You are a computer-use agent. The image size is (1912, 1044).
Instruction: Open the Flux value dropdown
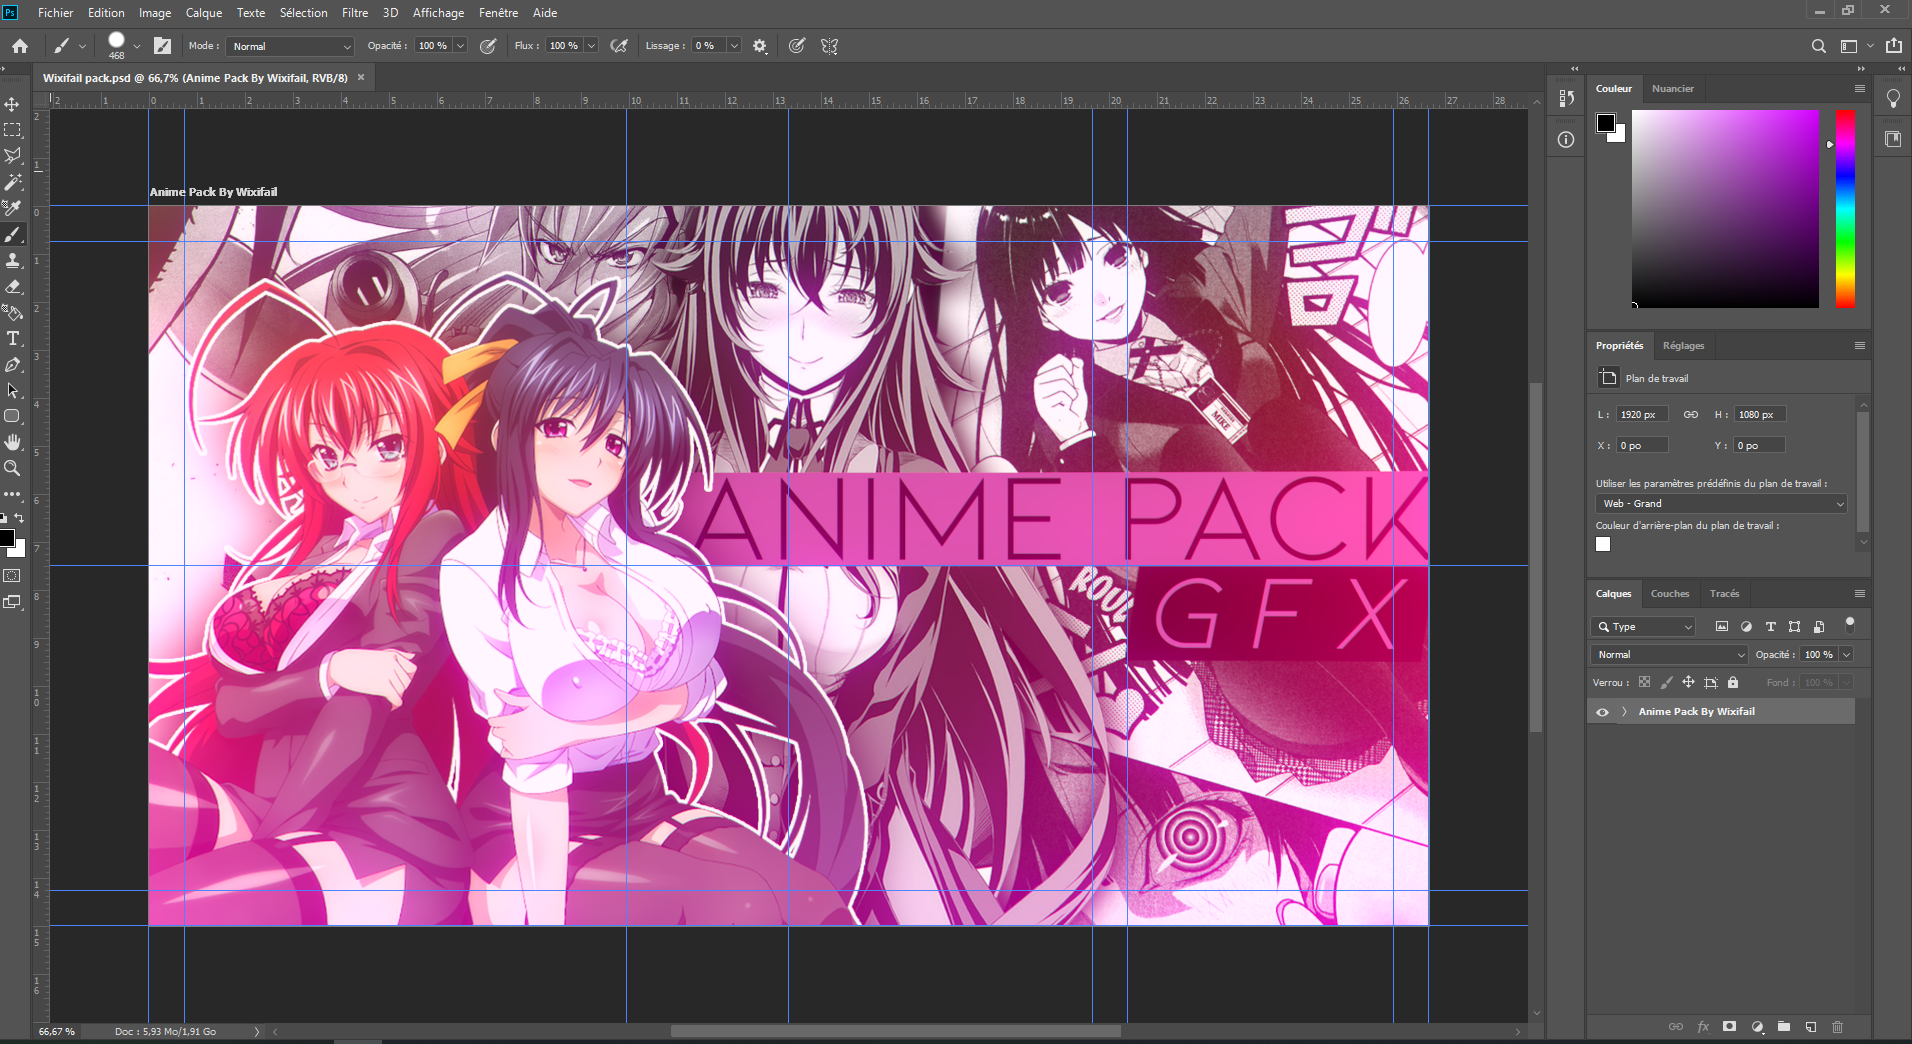tap(591, 46)
